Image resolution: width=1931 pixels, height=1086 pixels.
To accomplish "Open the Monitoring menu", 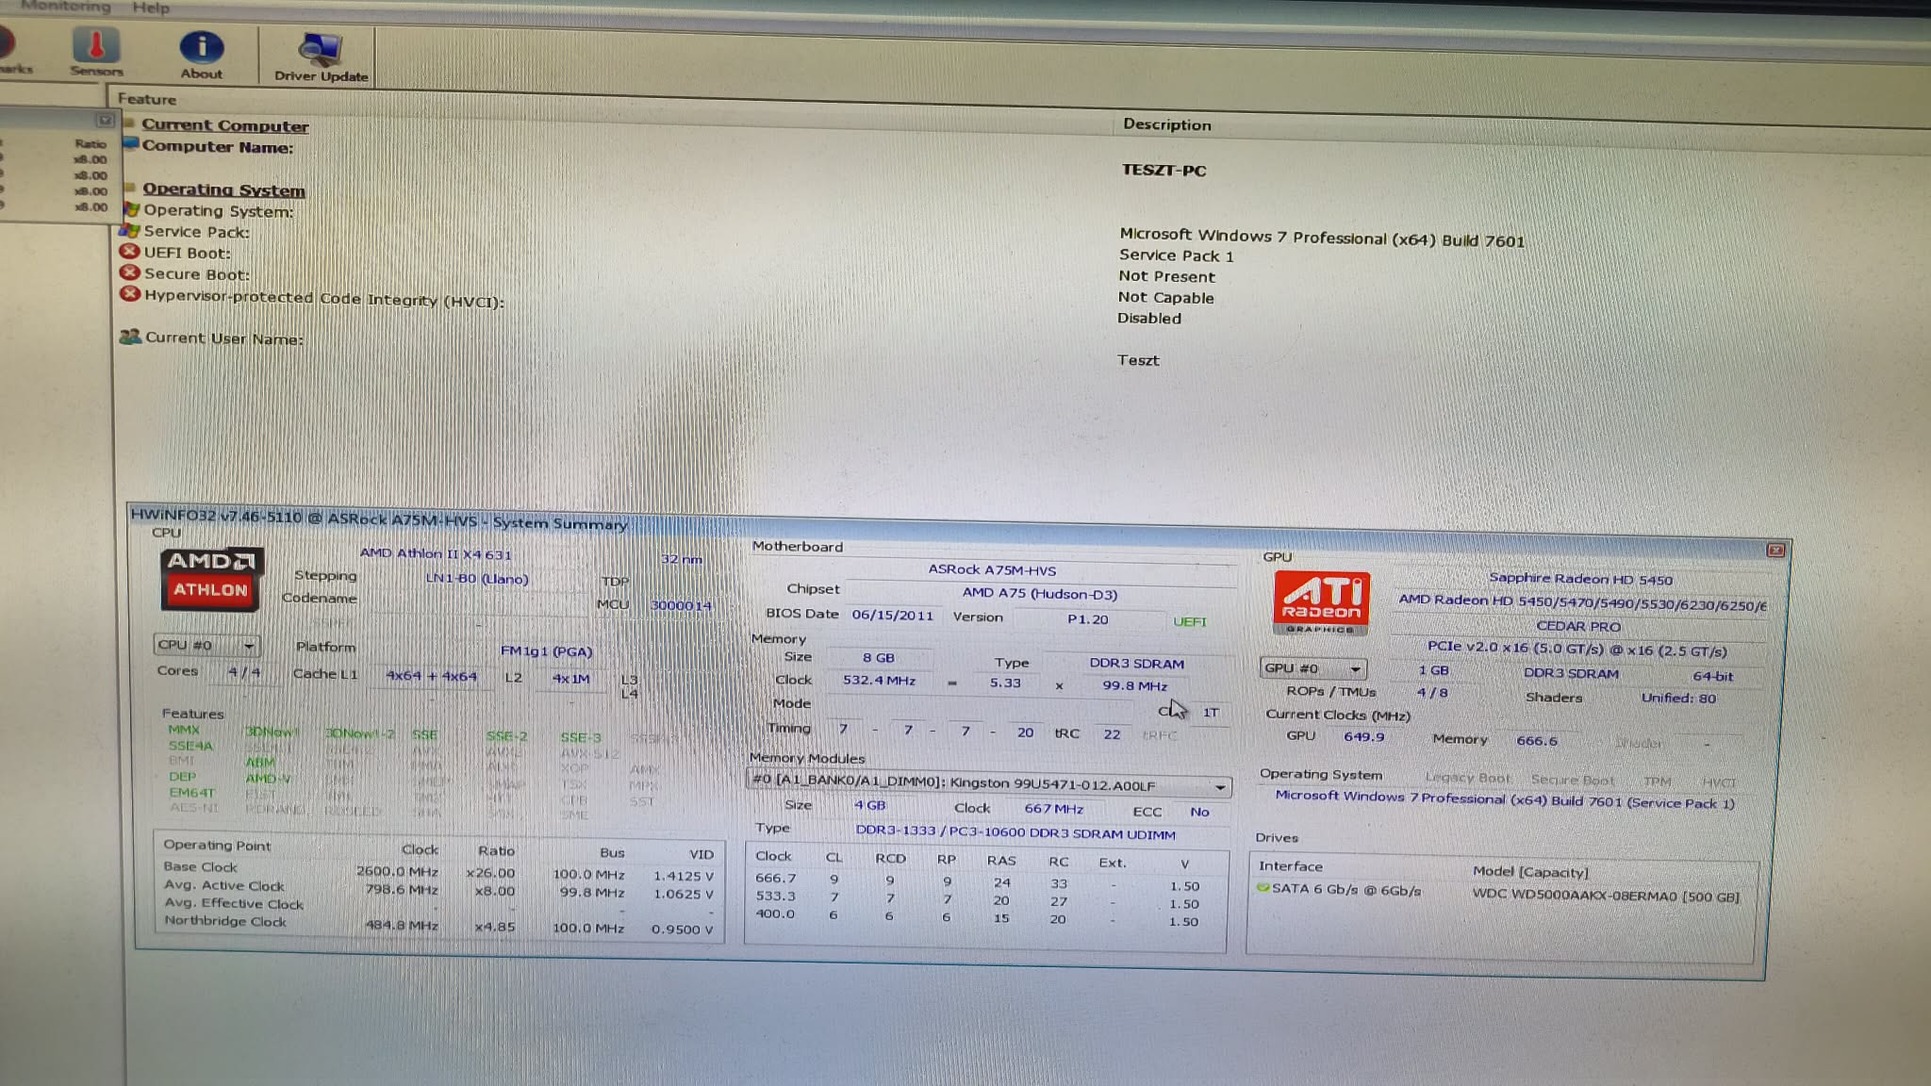I will point(66,7).
